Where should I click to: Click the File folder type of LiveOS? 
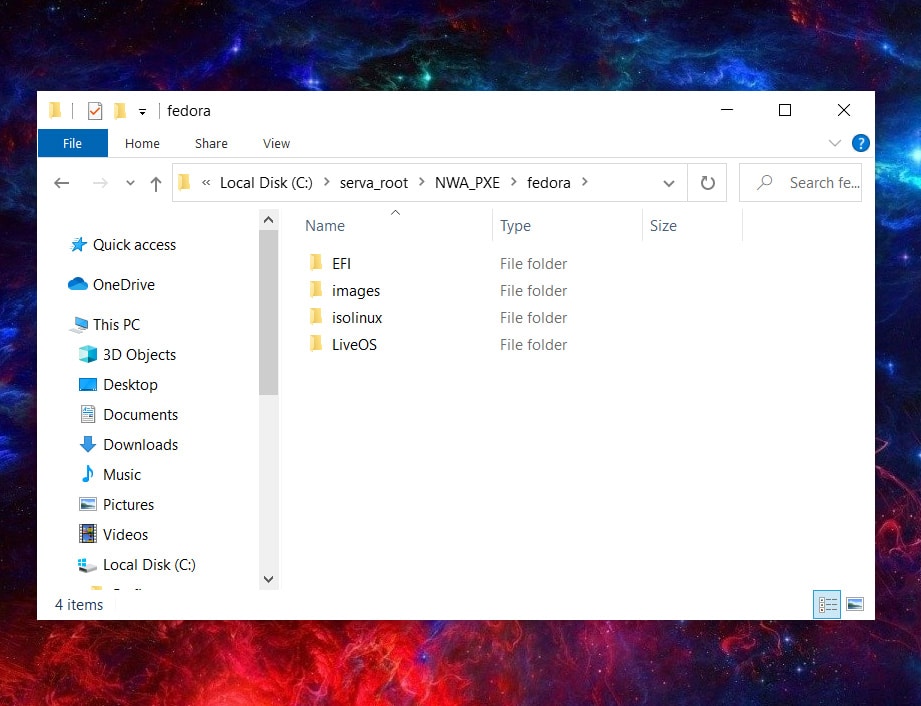tap(533, 345)
